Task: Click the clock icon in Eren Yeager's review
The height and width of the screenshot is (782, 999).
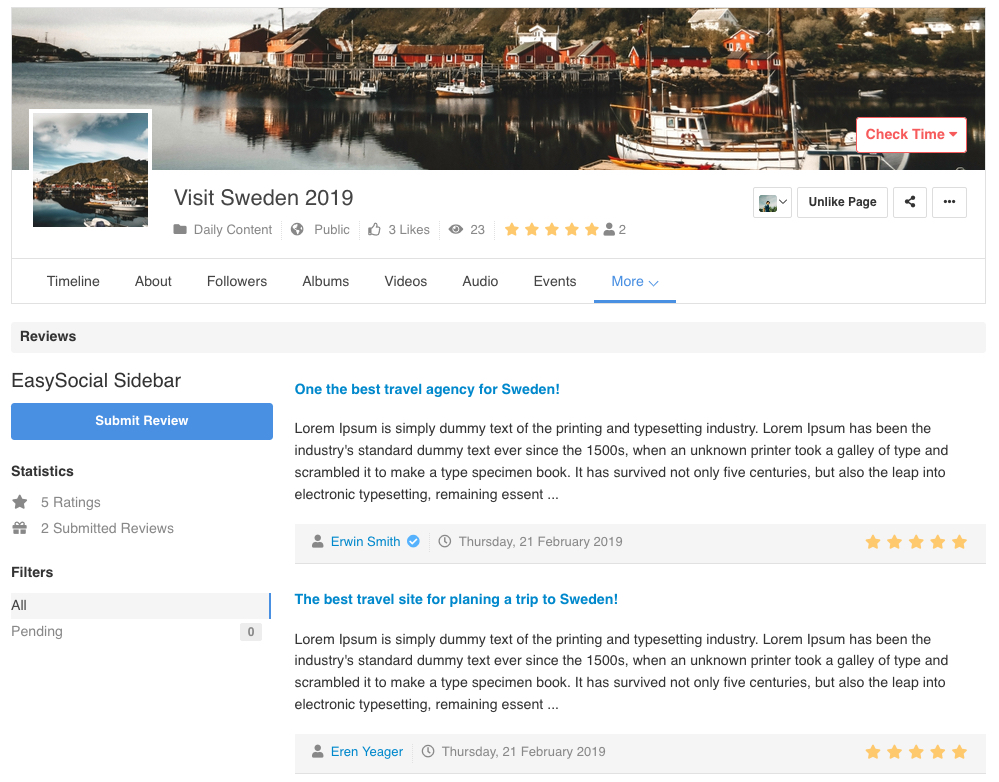Action: (428, 751)
